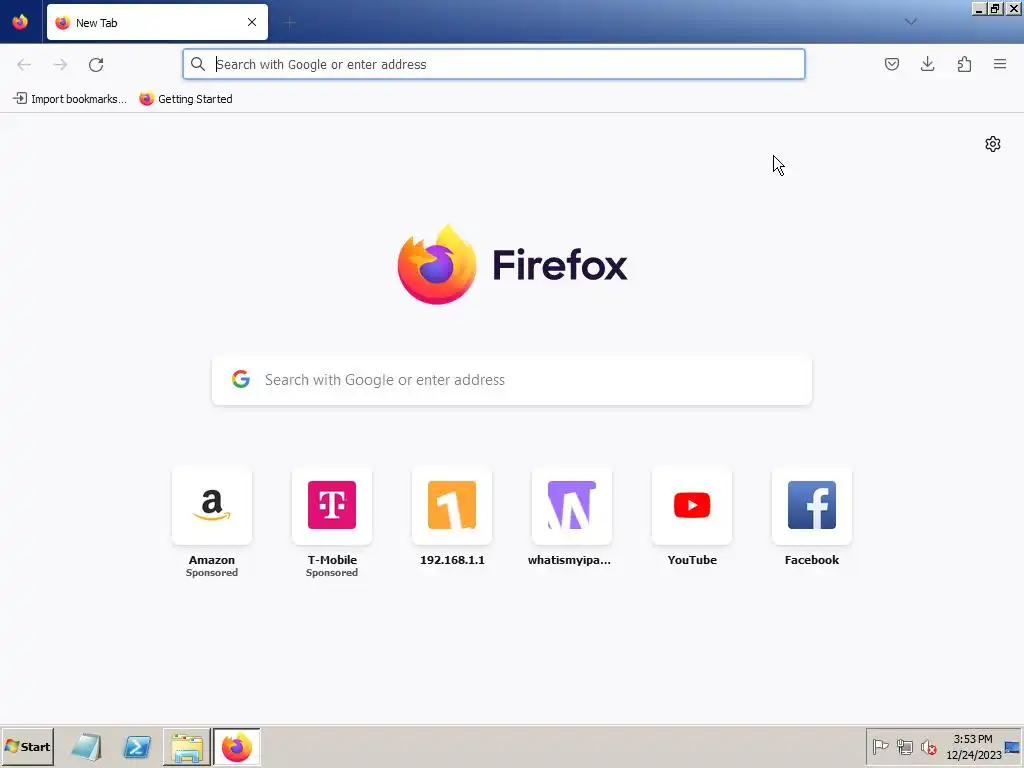Click the magnifier icon in address bar
1024x768 pixels.
[x=197, y=64]
